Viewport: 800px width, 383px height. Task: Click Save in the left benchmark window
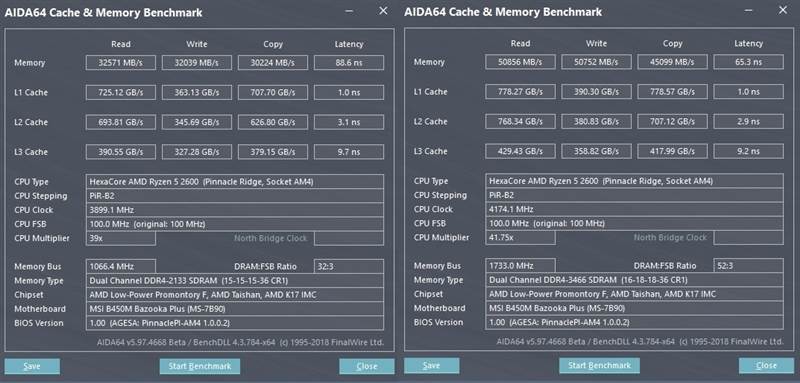coord(32,366)
